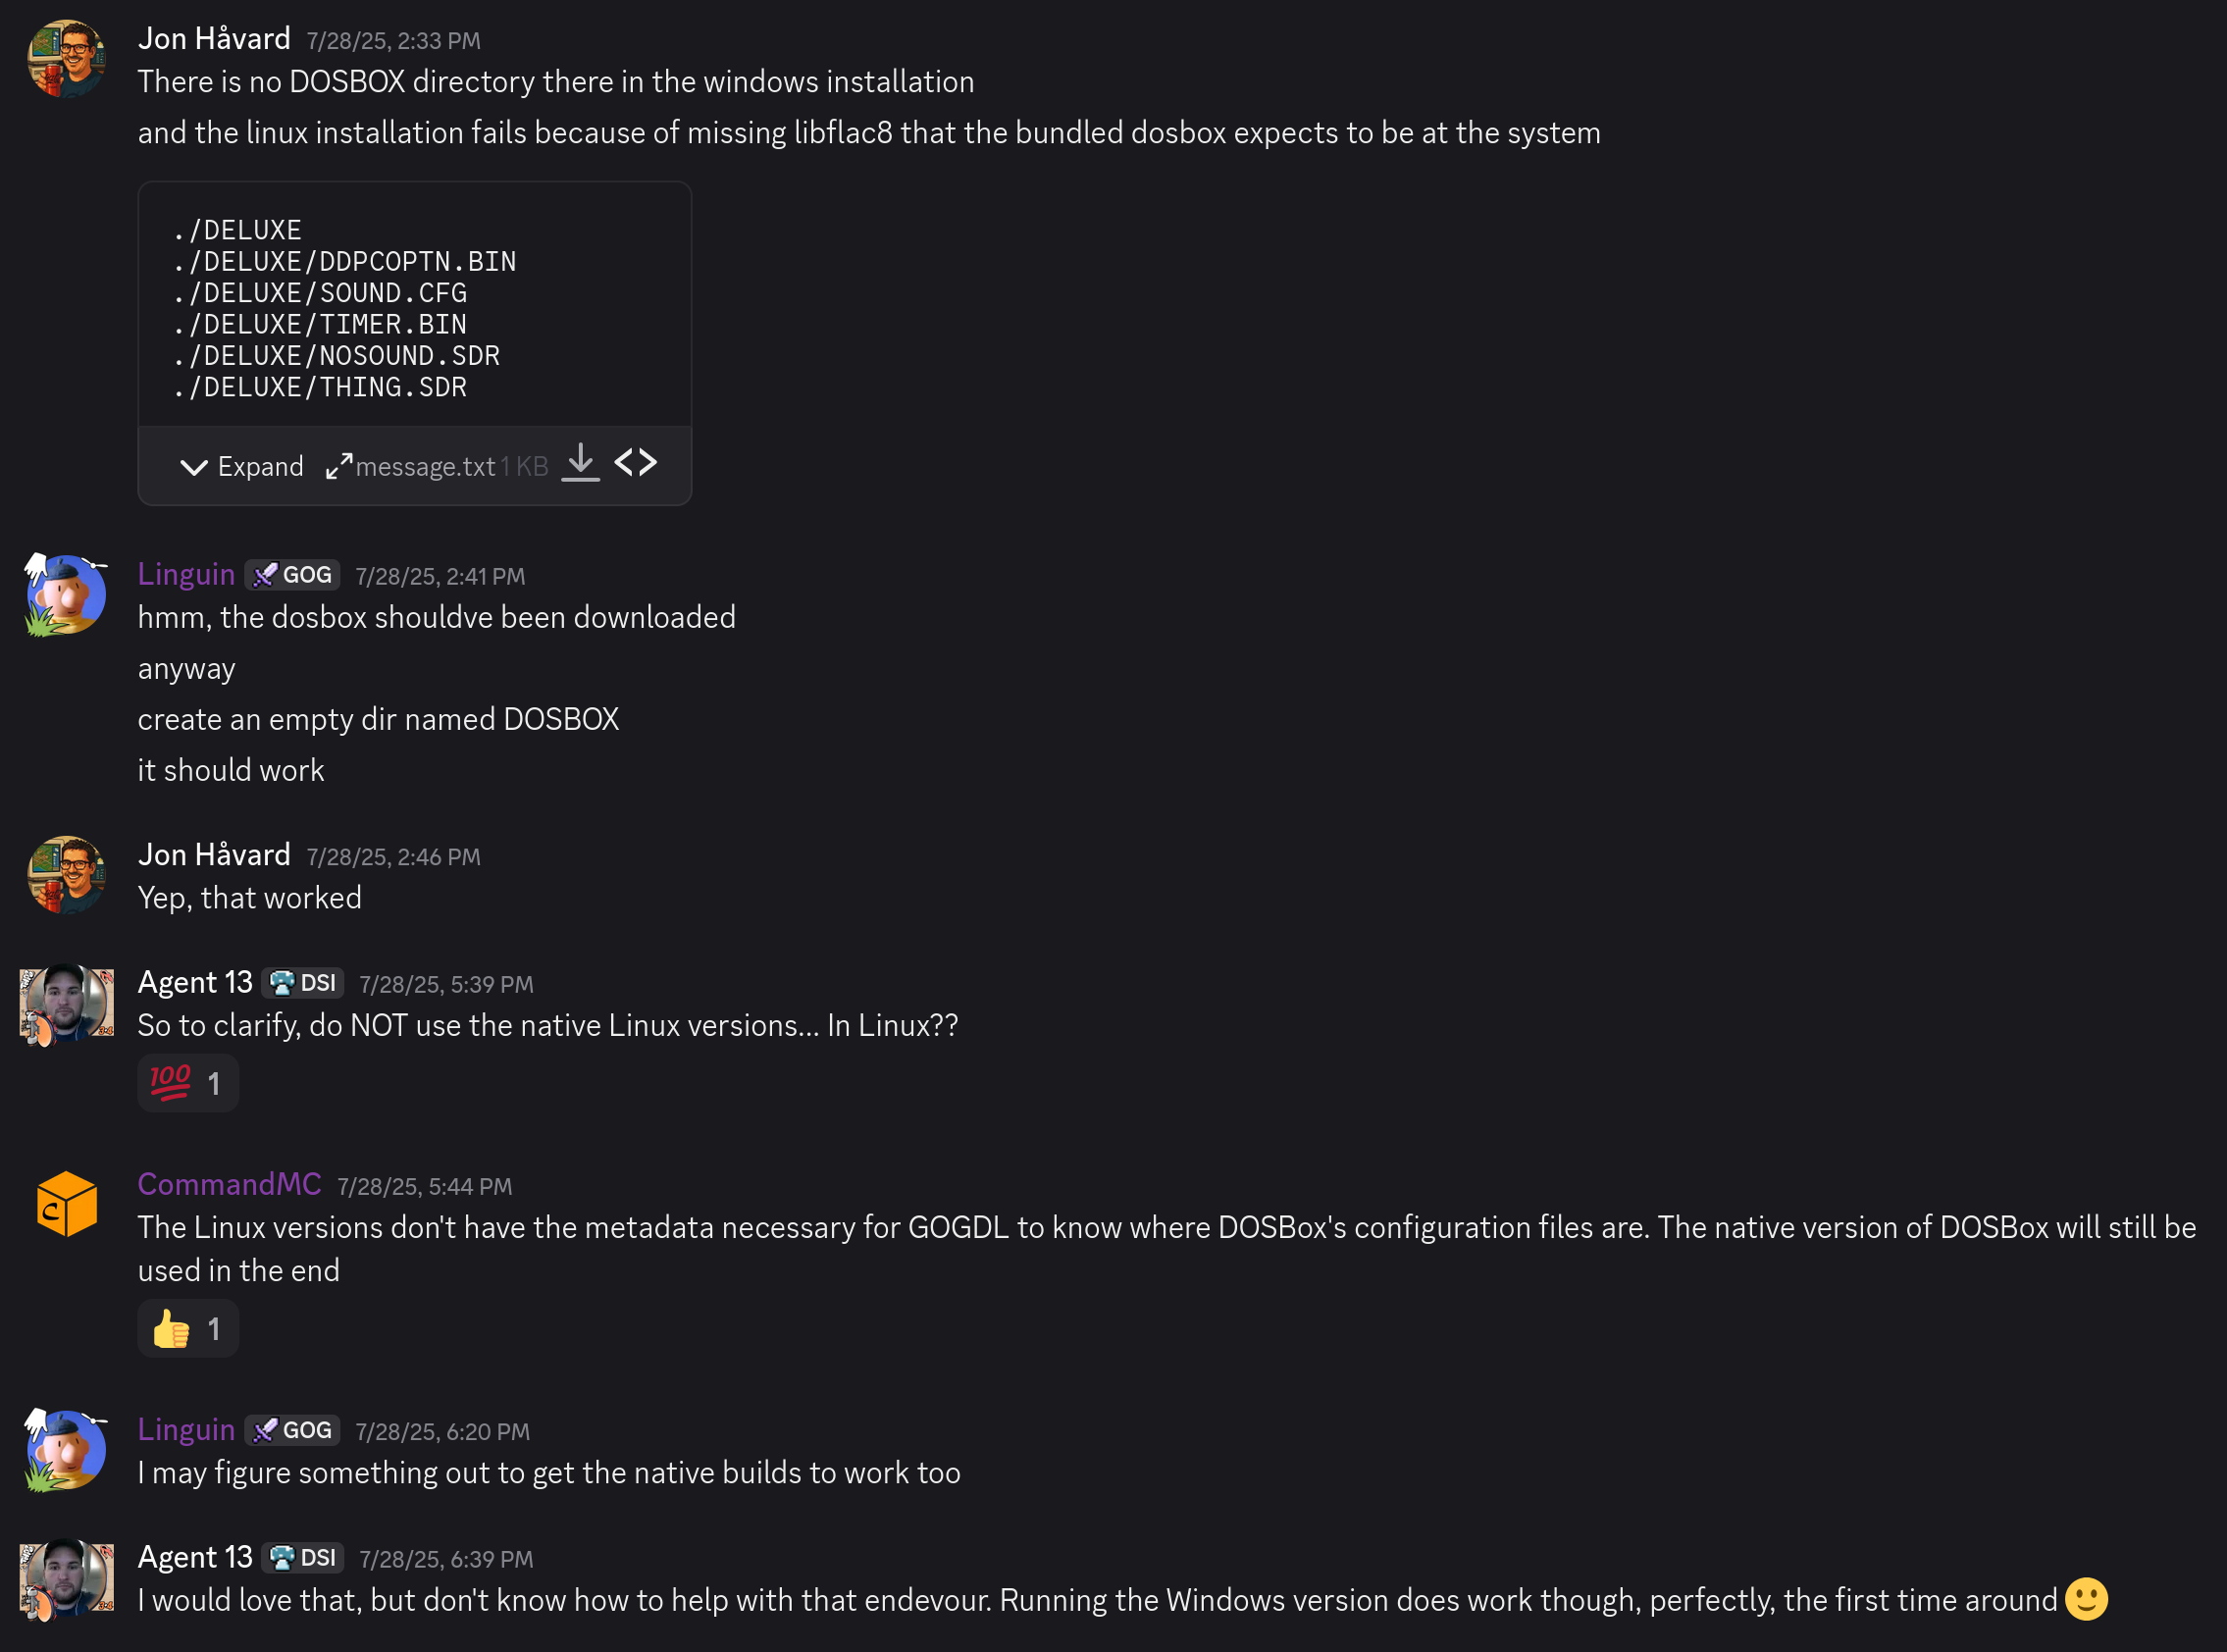
Task: Open message.txt in full-screen preview
Action: click(339, 466)
